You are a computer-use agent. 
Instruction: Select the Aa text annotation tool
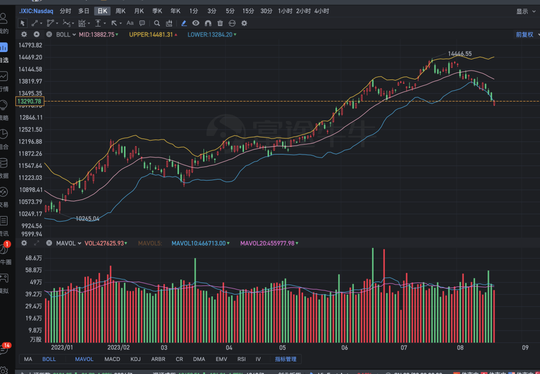tap(130, 23)
